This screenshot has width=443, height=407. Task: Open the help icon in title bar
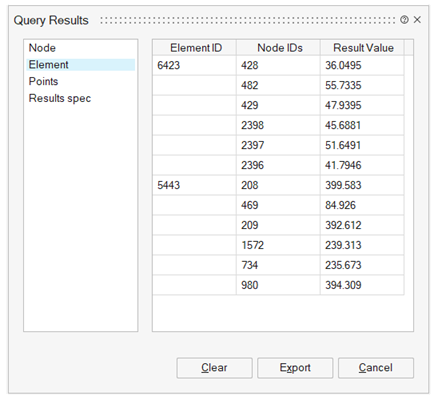tap(404, 20)
